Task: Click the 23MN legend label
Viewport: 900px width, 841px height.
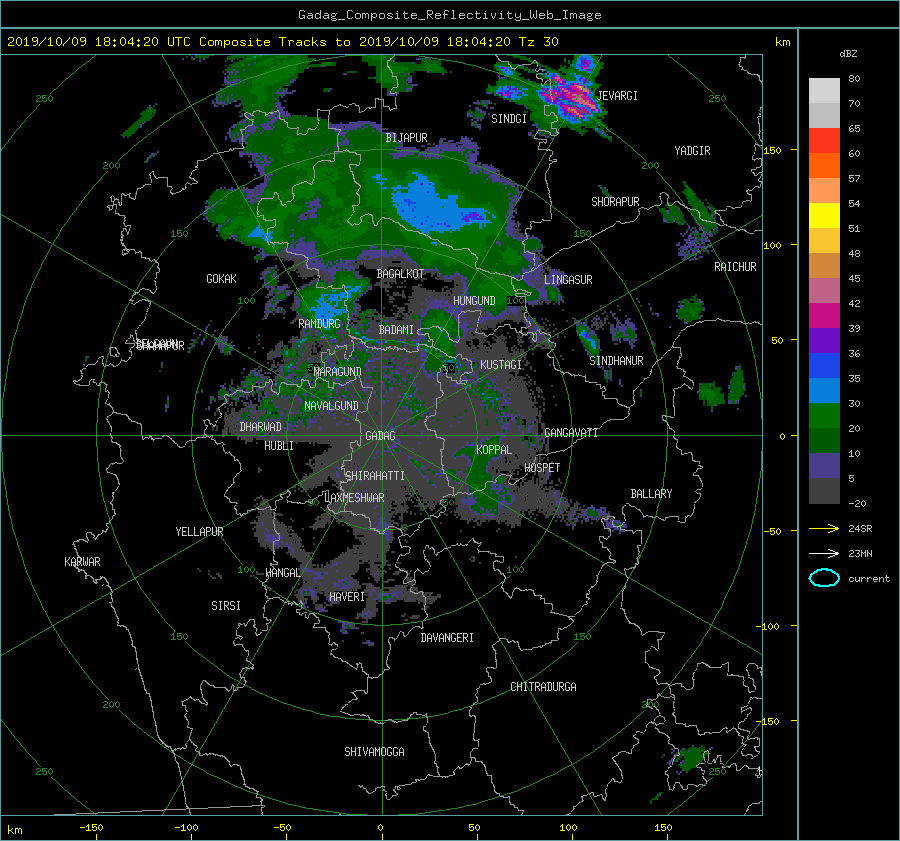Action: pyautogui.click(x=860, y=553)
